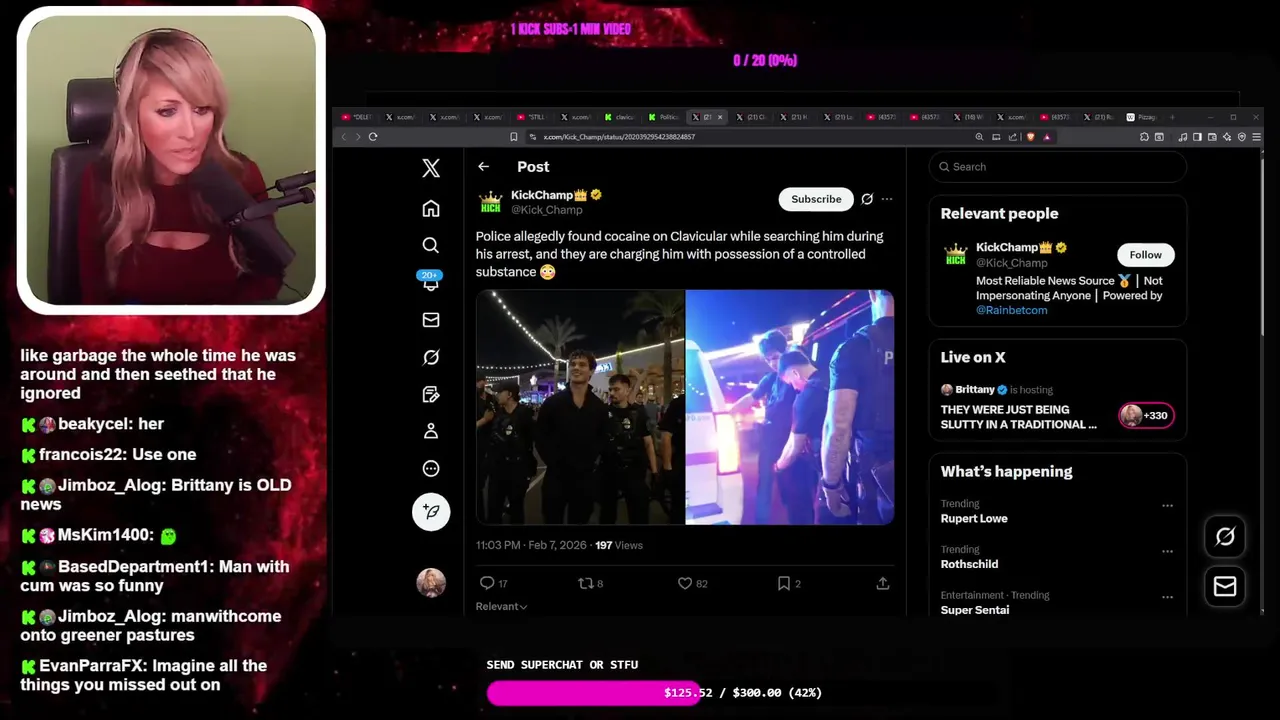
Task: Open post more options ellipsis
Action: [x=887, y=199]
